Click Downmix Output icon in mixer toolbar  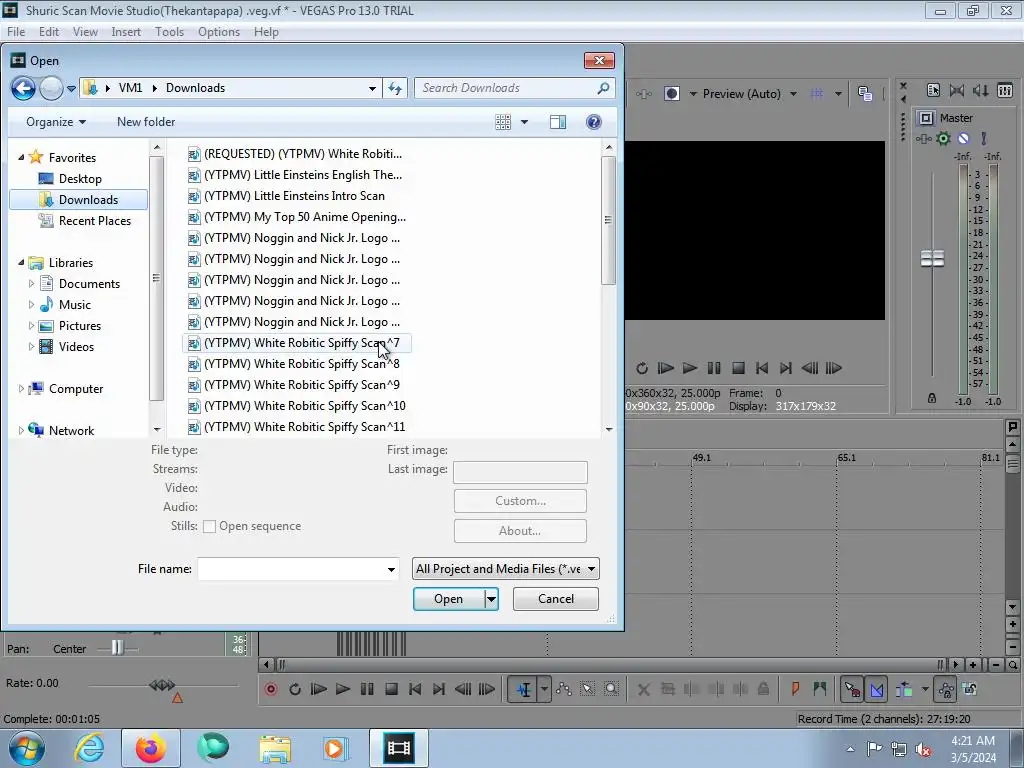click(x=957, y=90)
